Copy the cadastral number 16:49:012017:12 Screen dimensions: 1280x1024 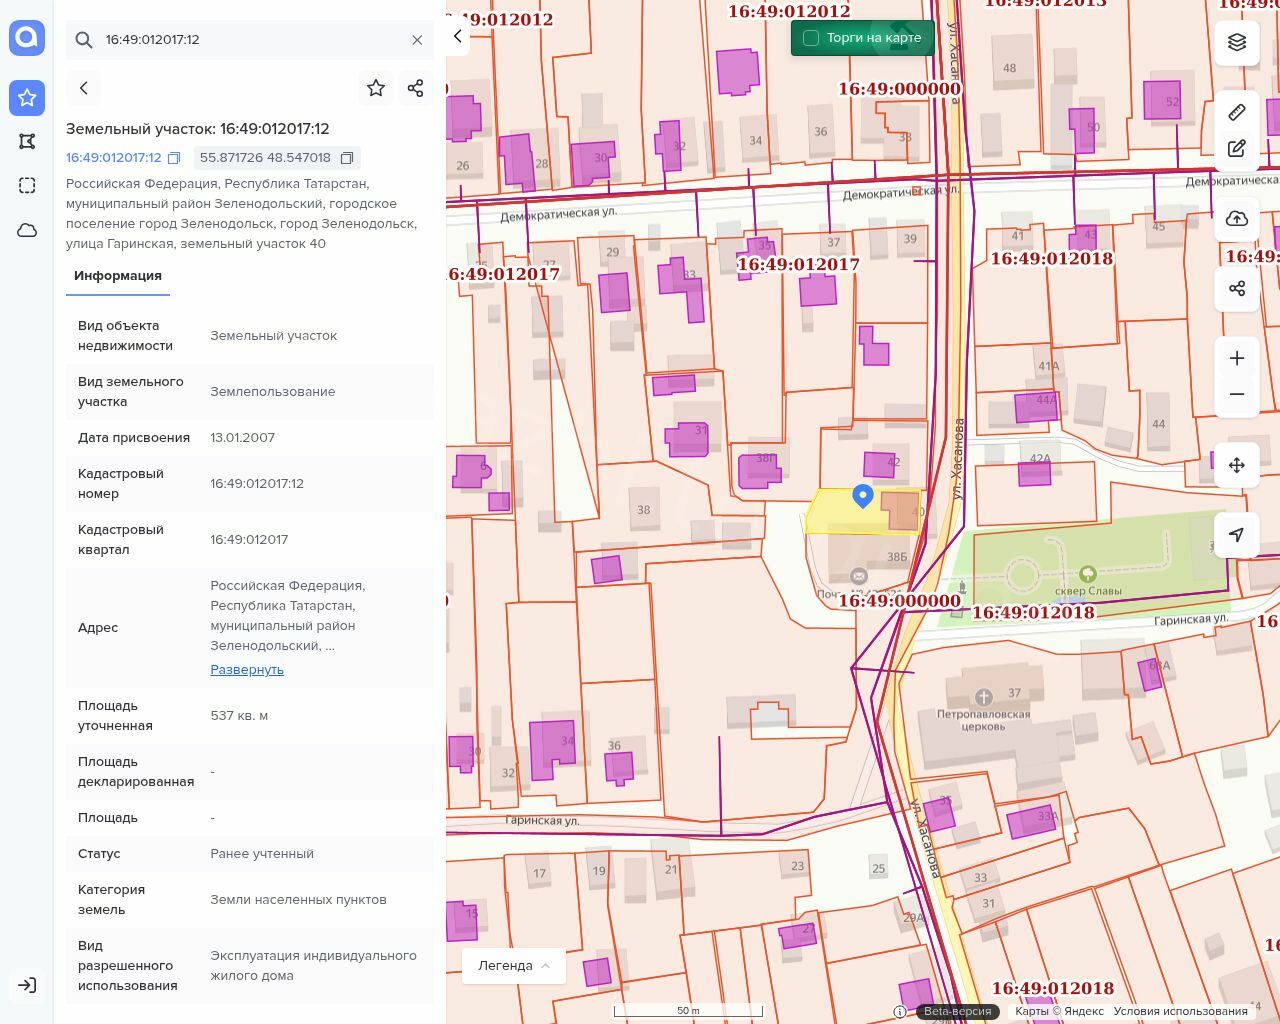coord(174,158)
